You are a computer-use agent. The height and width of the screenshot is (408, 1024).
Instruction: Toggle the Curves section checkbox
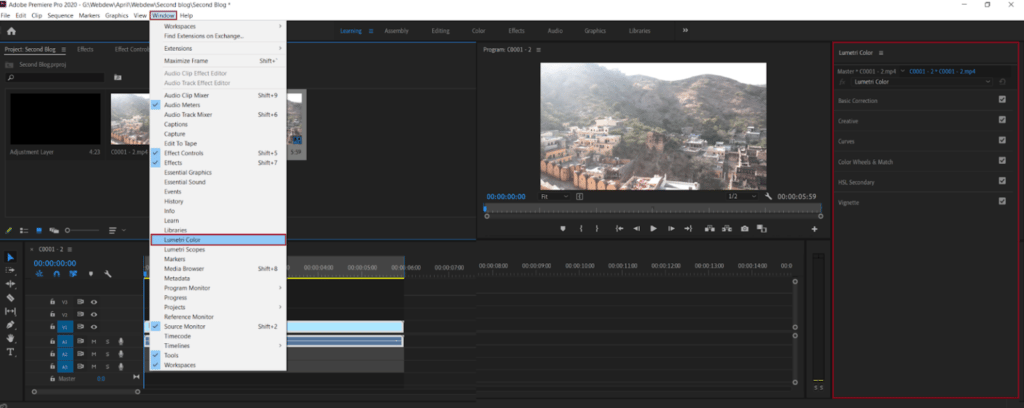tap(1002, 141)
